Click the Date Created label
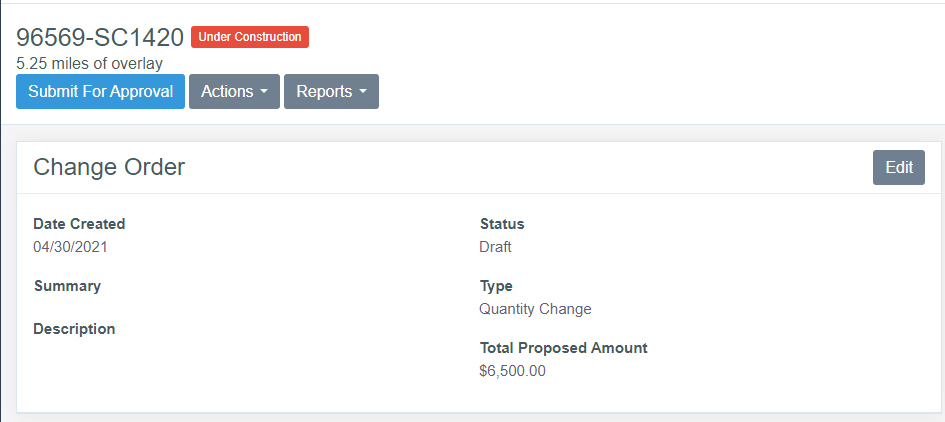The height and width of the screenshot is (422, 945). [79, 224]
